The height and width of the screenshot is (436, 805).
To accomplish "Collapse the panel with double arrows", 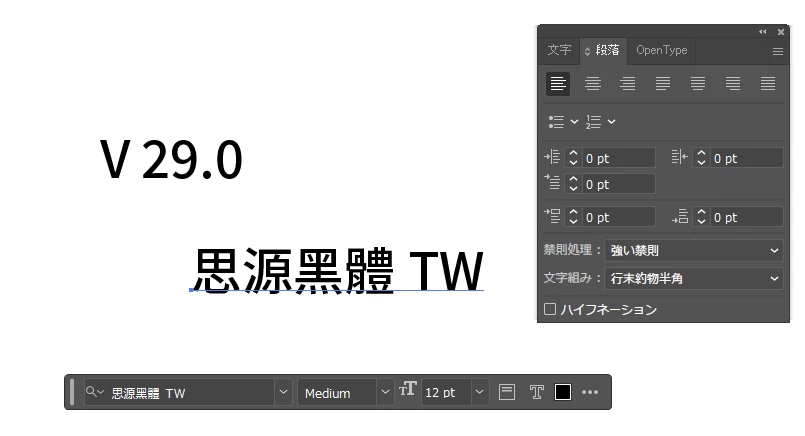I will pyautogui.click(x=762, y=32).
